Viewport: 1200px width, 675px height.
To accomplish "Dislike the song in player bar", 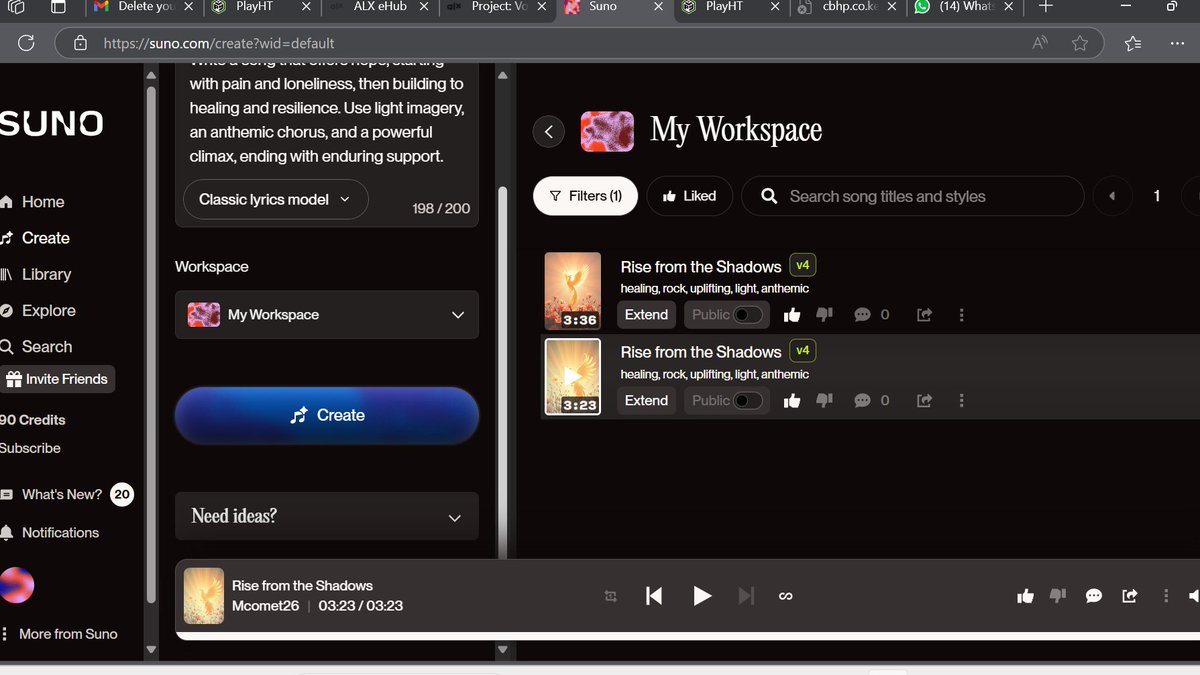I will (x=1058, y=596).
